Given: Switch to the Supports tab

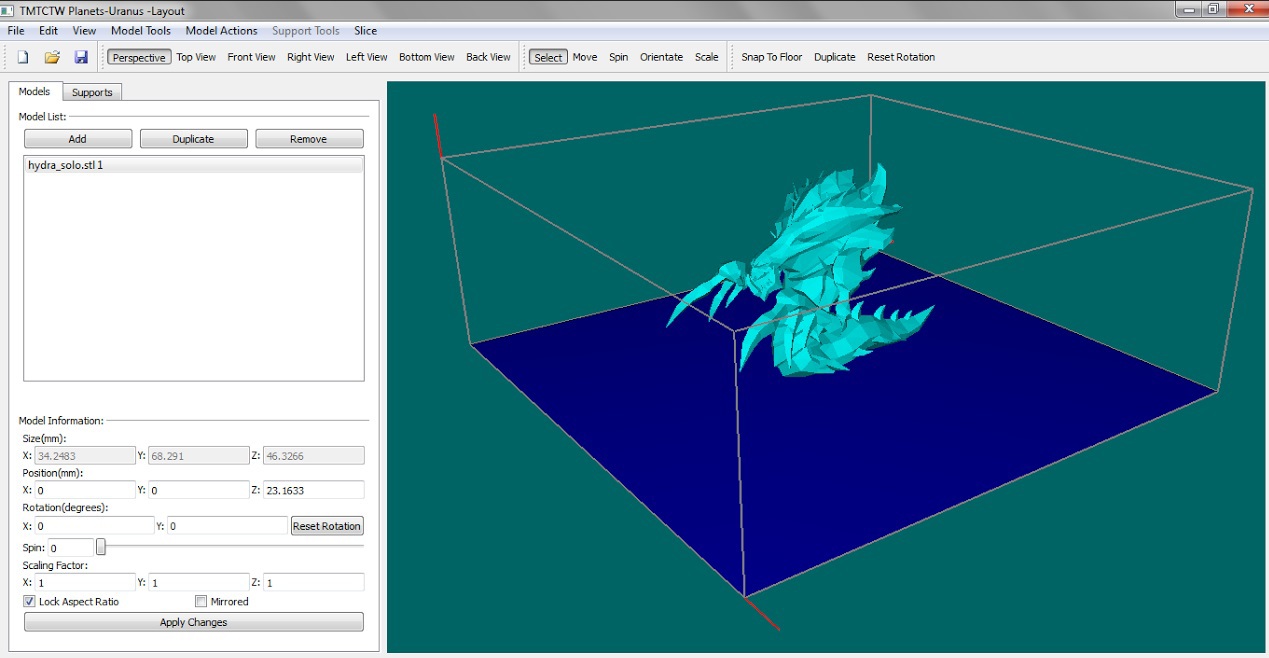Looking at the screenshot, I should (x=92, y=92).
